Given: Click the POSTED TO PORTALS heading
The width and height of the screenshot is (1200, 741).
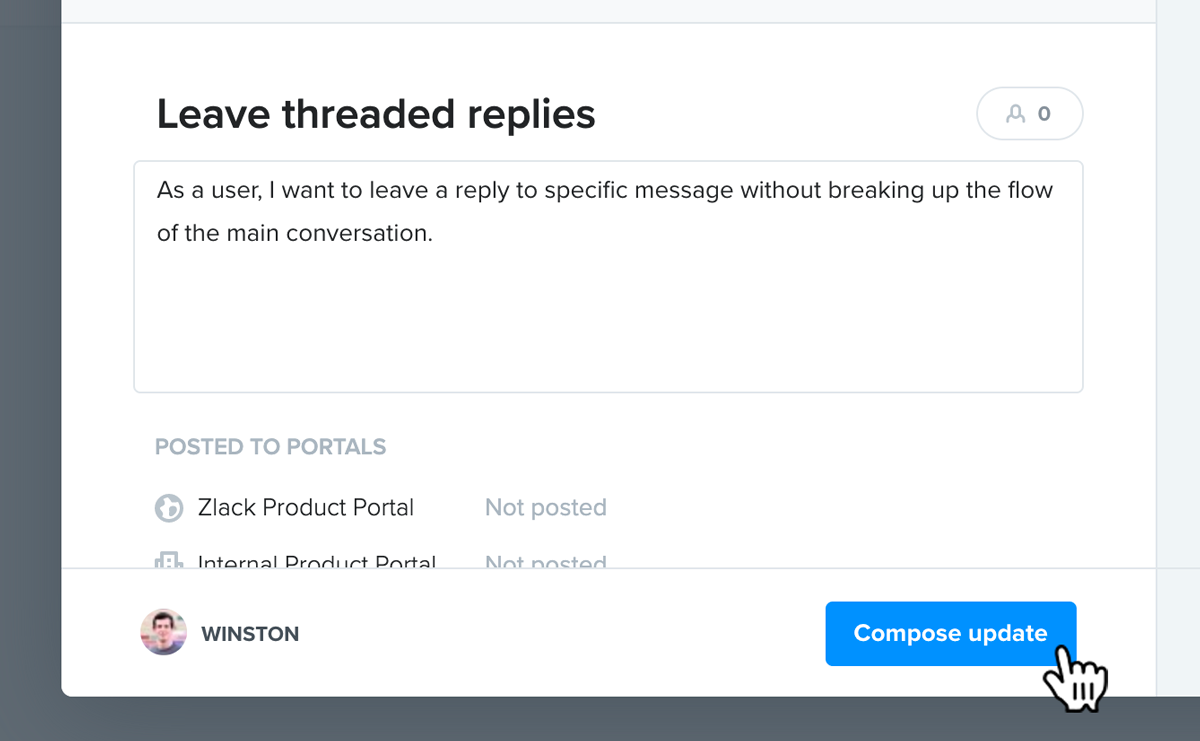Looking at the screenshot, I should click(x=271, y=447).
